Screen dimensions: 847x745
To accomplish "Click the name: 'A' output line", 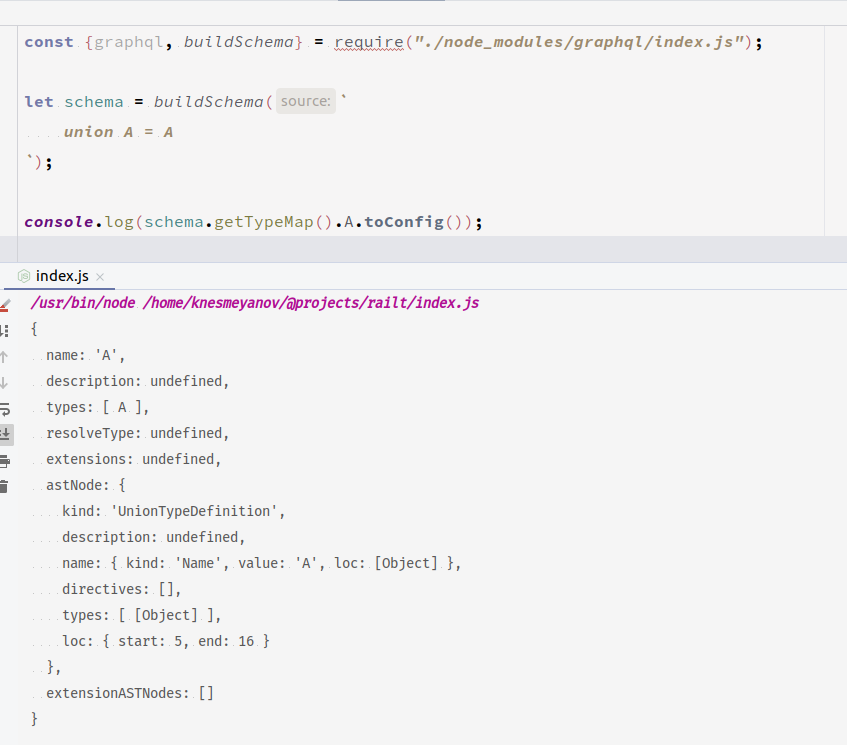I will tap(85, 355).
